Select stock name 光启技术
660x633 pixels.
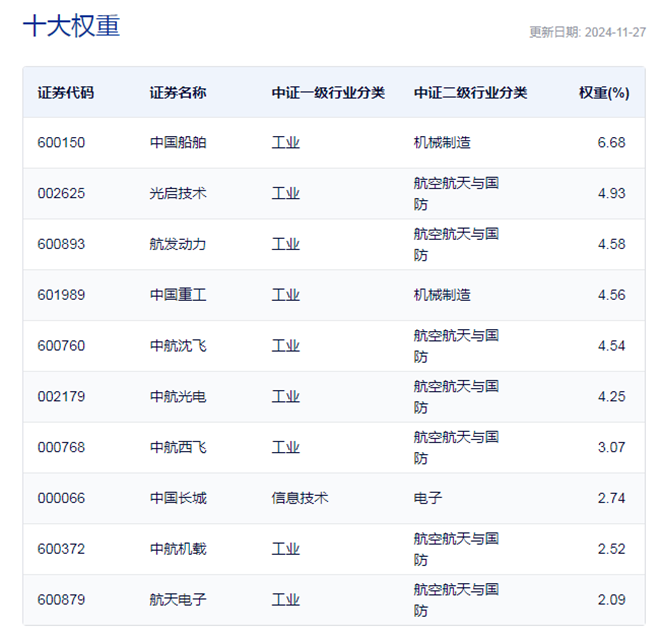click(178, 194)
